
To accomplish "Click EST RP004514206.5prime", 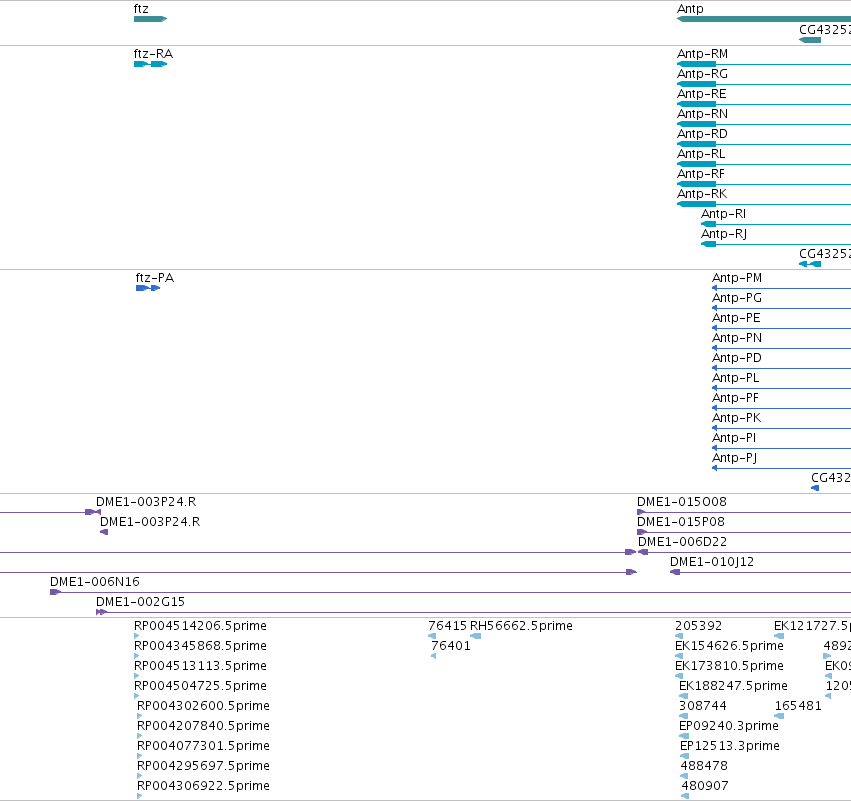I will pos(200,626).
